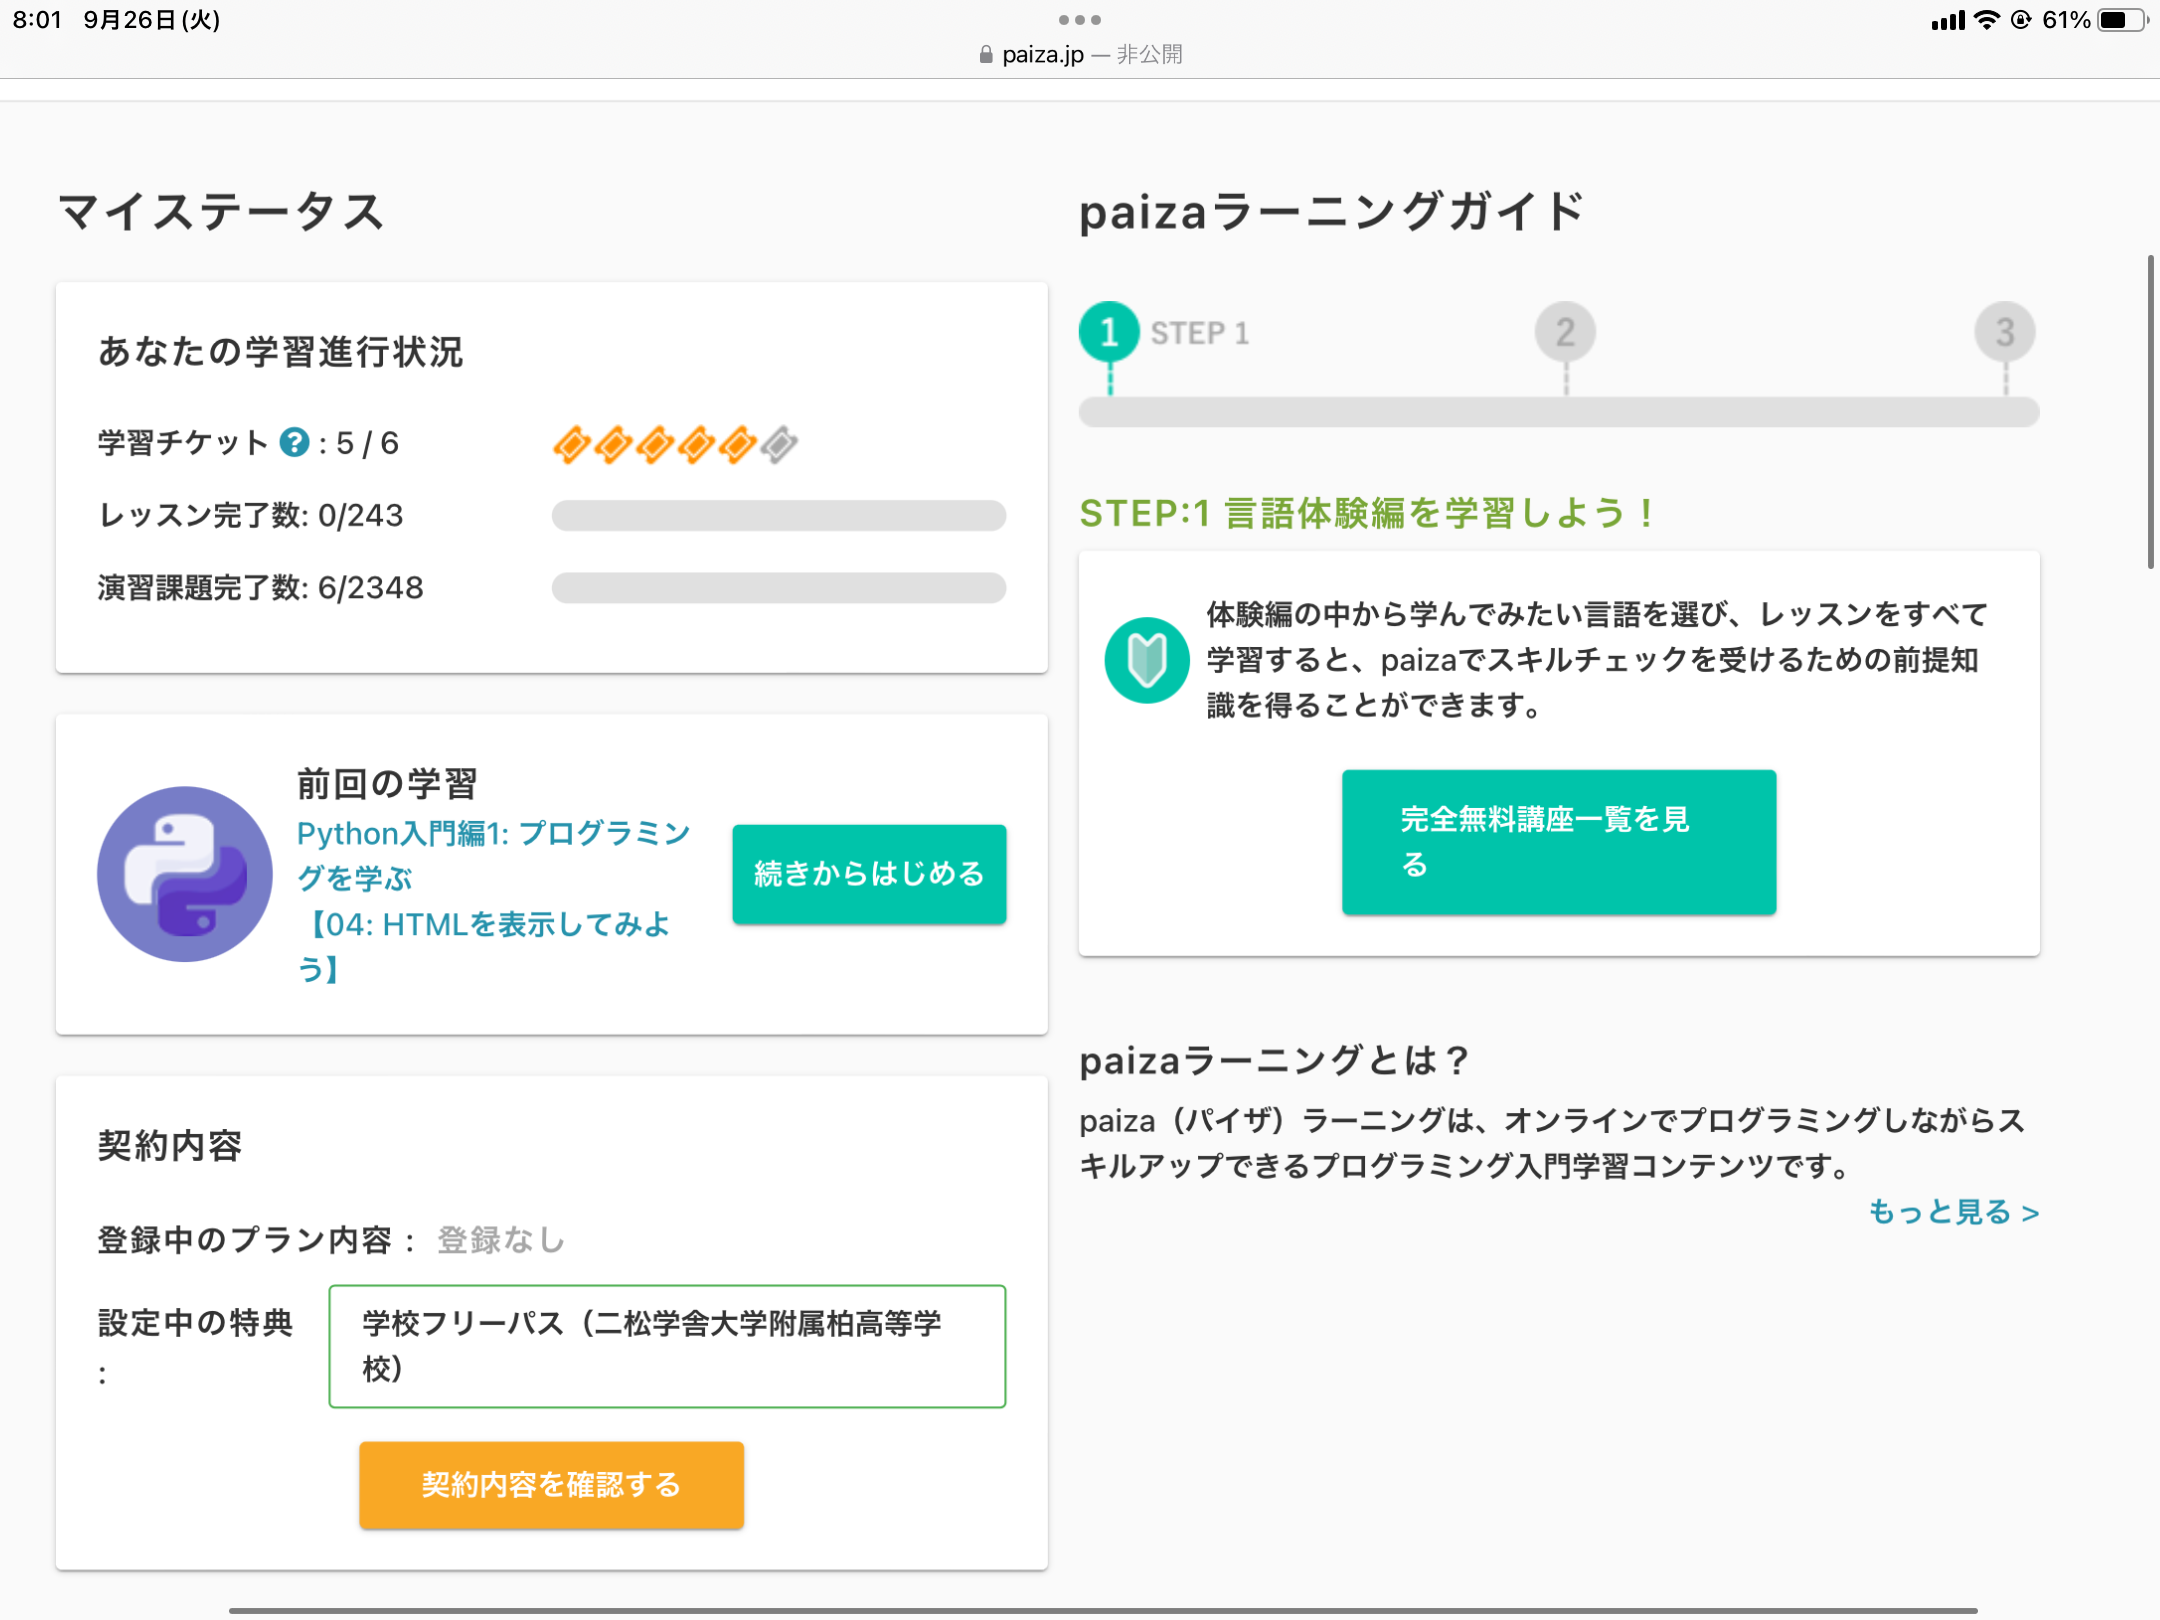Click the vertical page scrollbar

pos(2150,412)
